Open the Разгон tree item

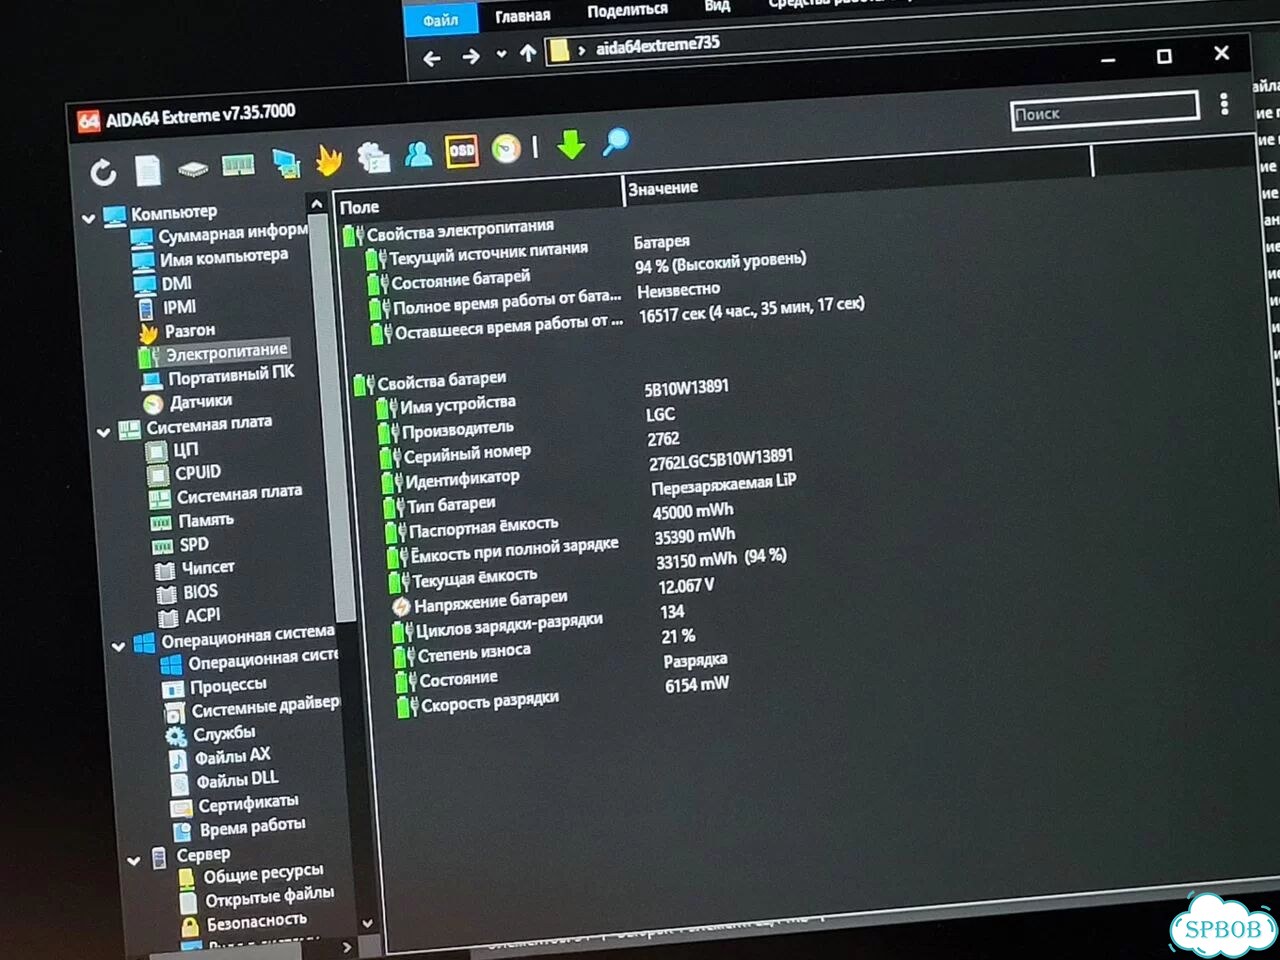point(177,331)
